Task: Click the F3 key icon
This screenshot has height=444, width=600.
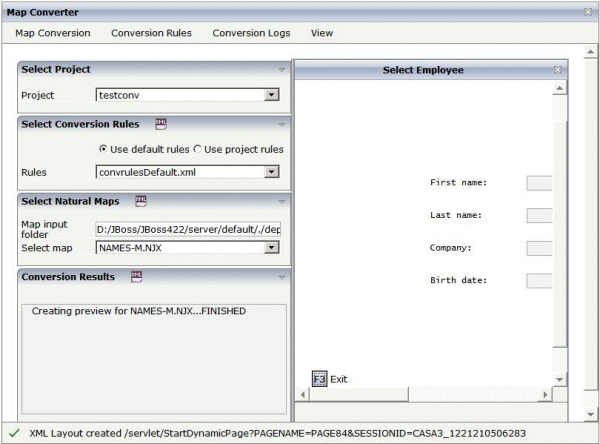Action: pyautogui.click(x=319, y=379)
